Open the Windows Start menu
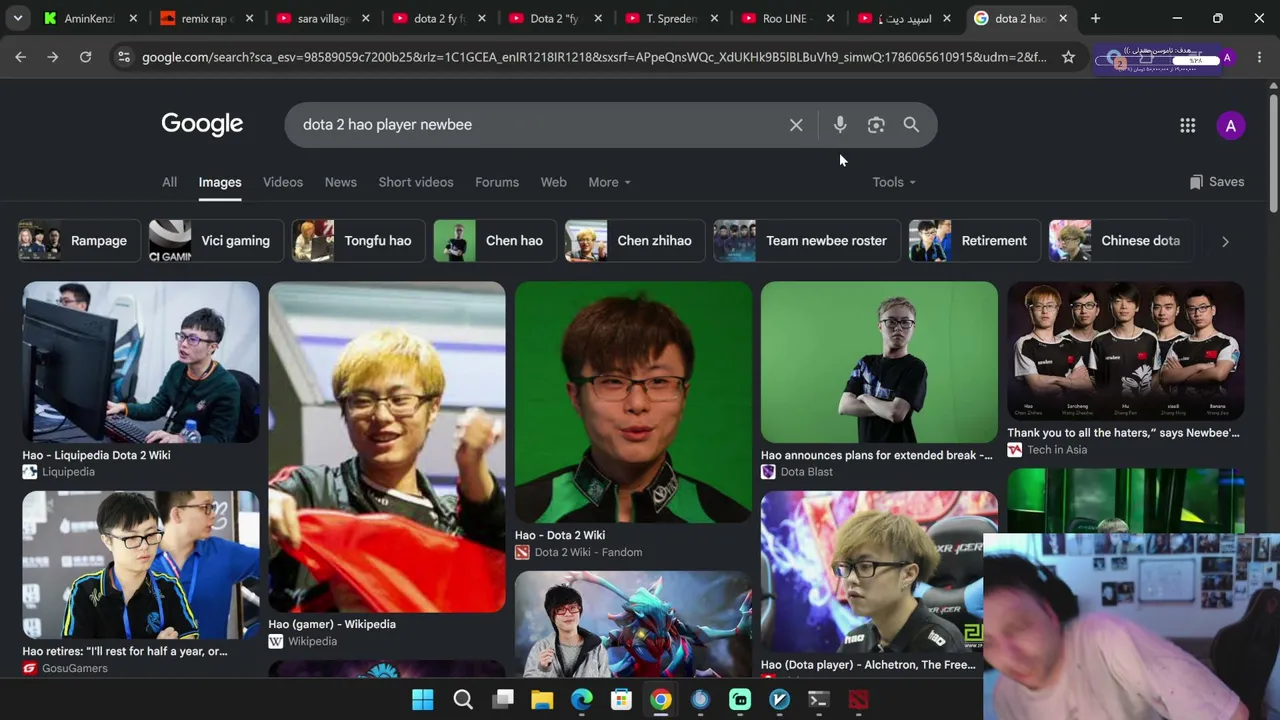This screenshot has height=720, width=1280. 423,700
